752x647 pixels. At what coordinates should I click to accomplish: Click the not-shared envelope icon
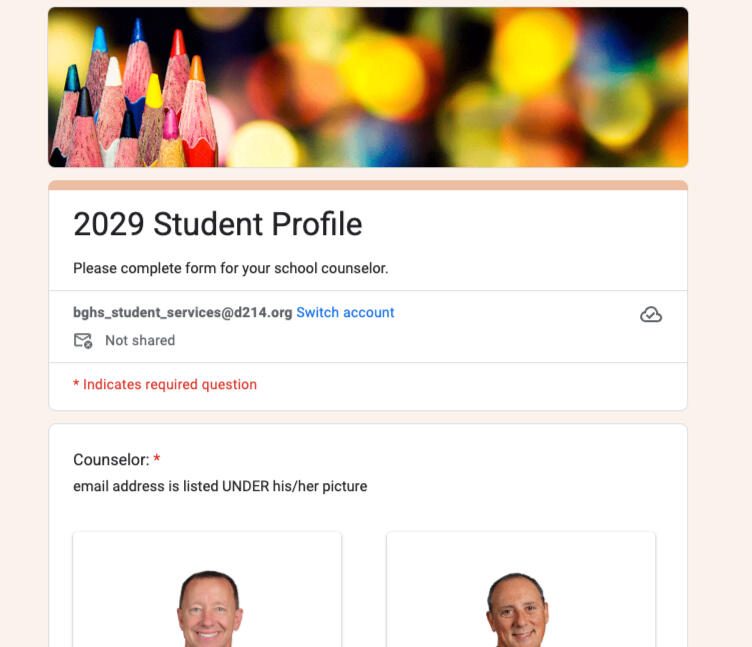tap(83, 341)
